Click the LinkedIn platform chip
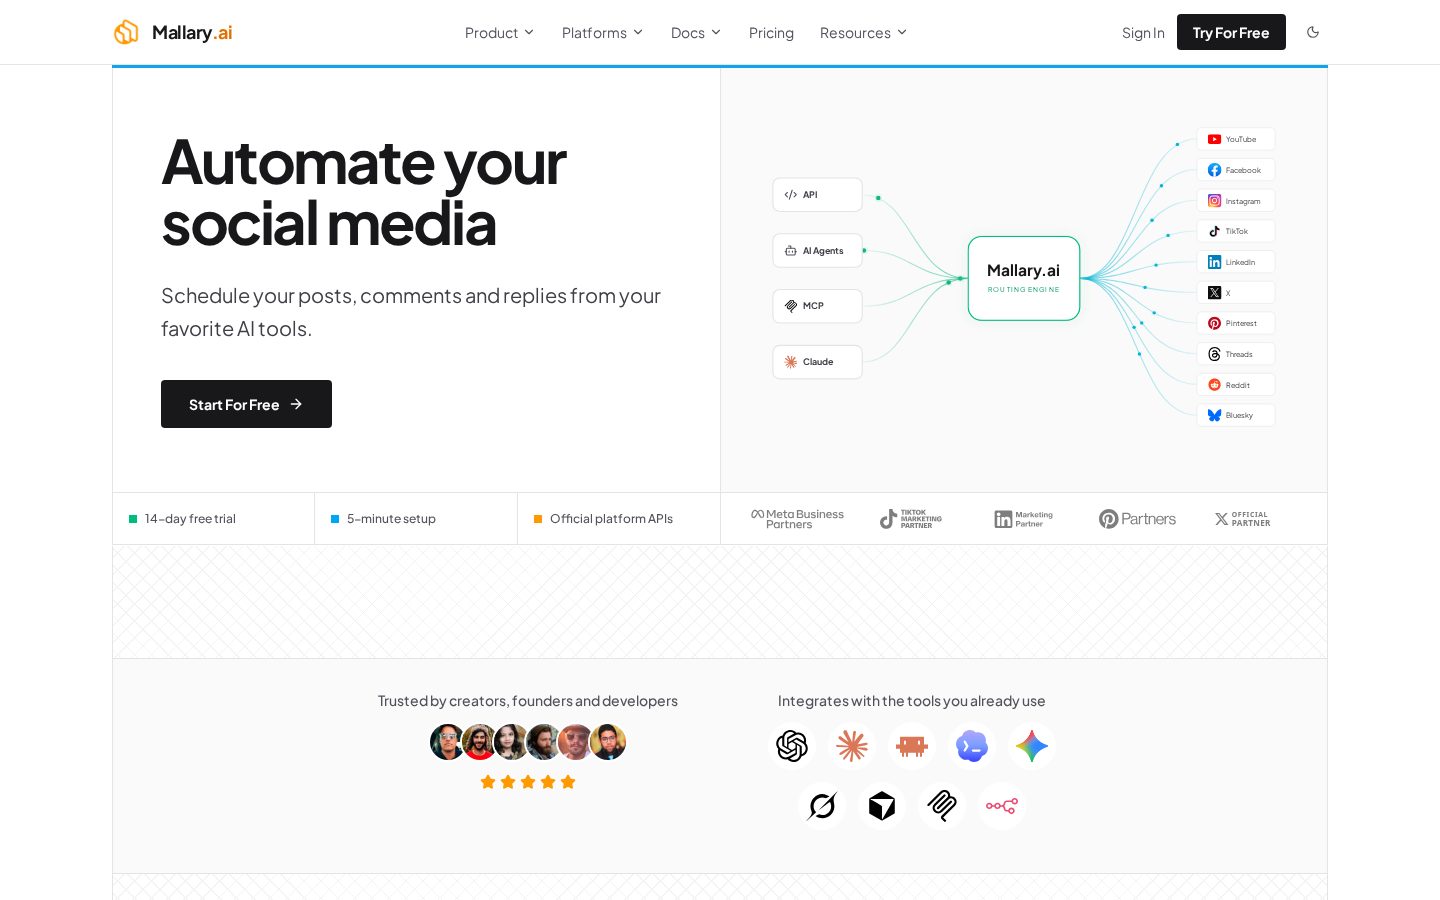The height and width of the screenshot is (900, 1440). pos(1235,262)
